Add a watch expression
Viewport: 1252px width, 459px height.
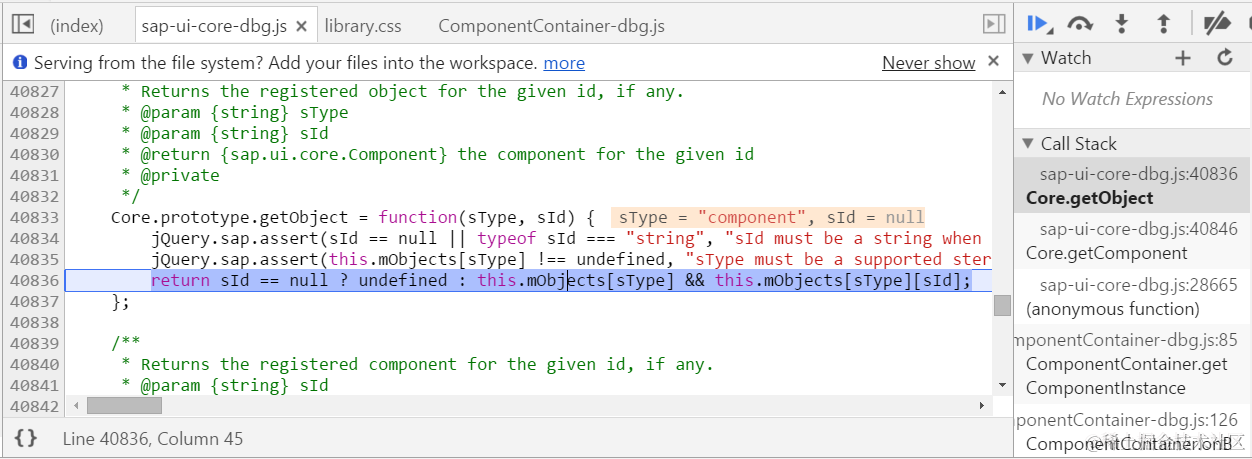click(x=1183, y=58)
